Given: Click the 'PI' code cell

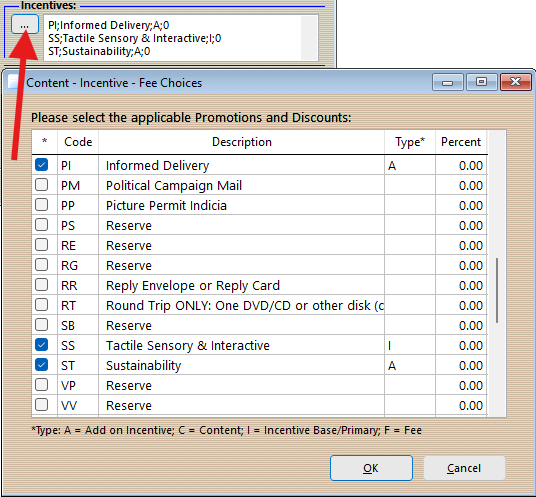Looking at the screenshot, I should pyautogui.click(x=78, y=165).
